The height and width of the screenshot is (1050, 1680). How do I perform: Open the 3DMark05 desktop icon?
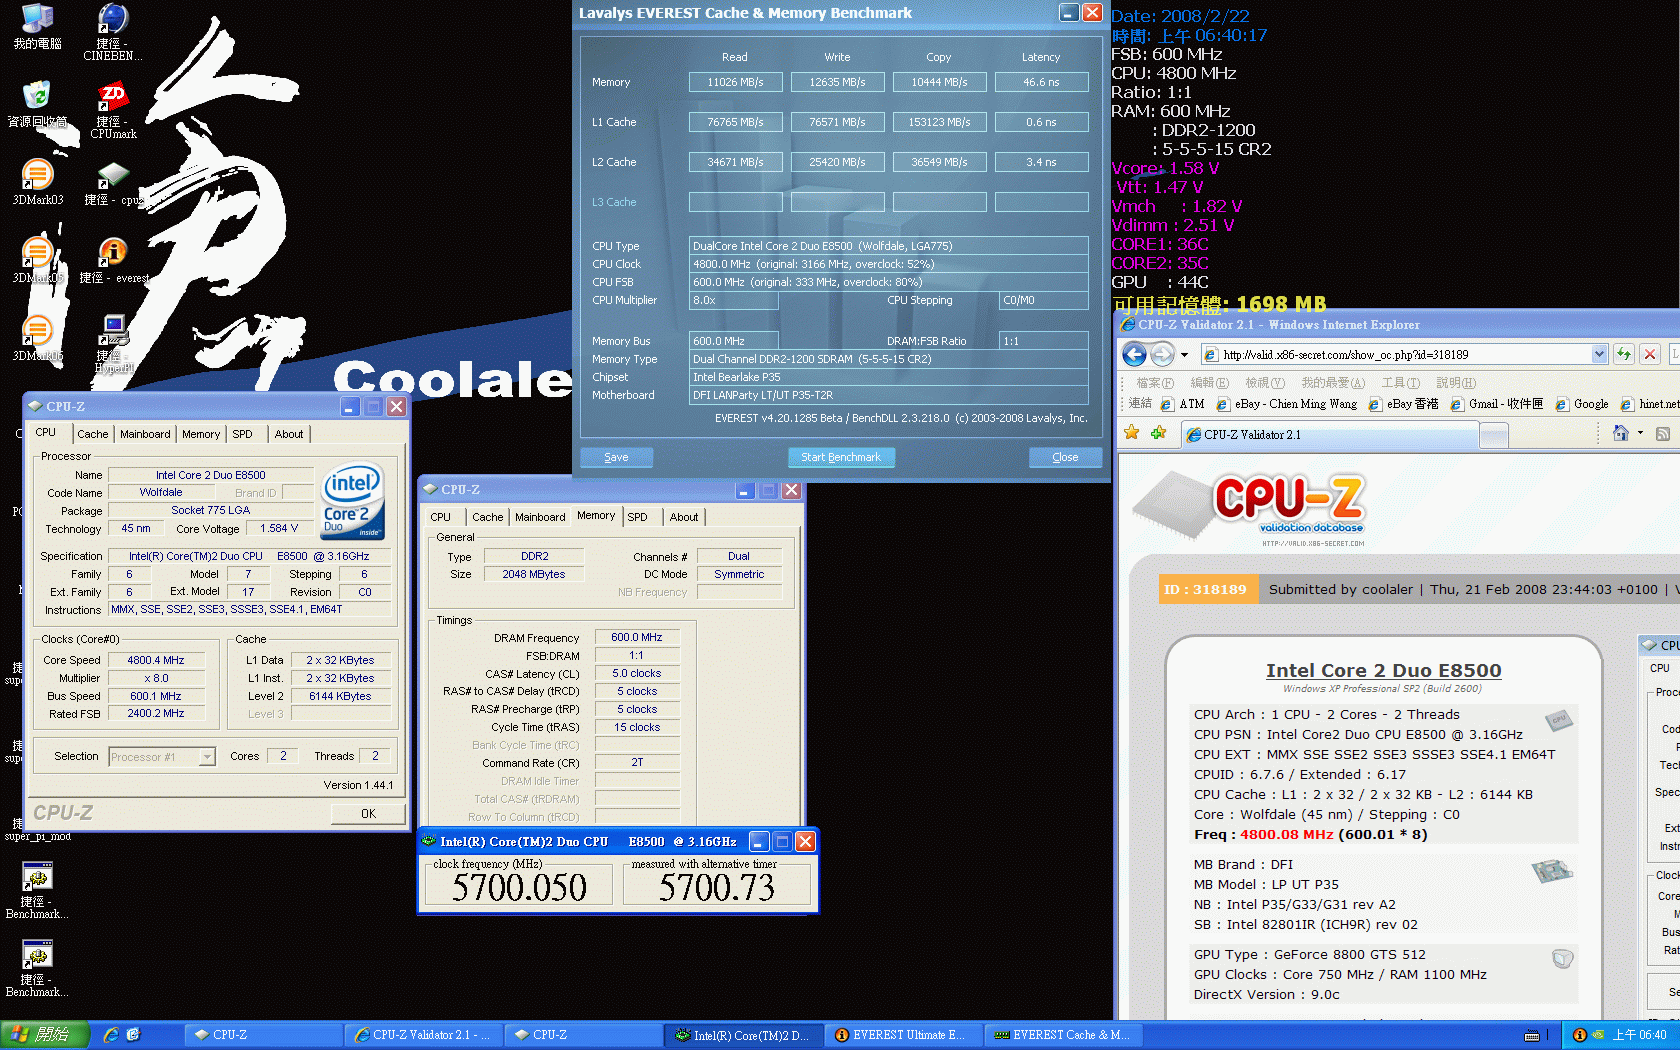tap(37, 260)
